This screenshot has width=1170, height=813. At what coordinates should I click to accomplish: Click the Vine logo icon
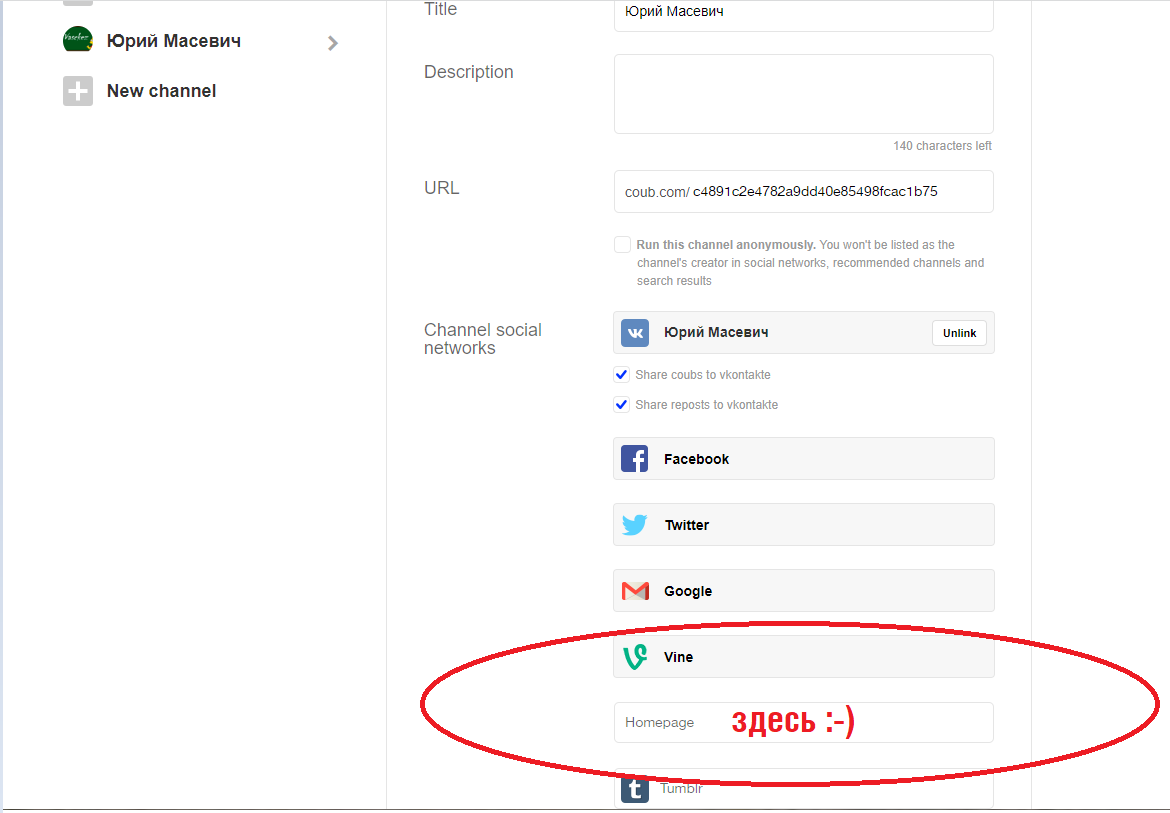click(x=635, y=657)
